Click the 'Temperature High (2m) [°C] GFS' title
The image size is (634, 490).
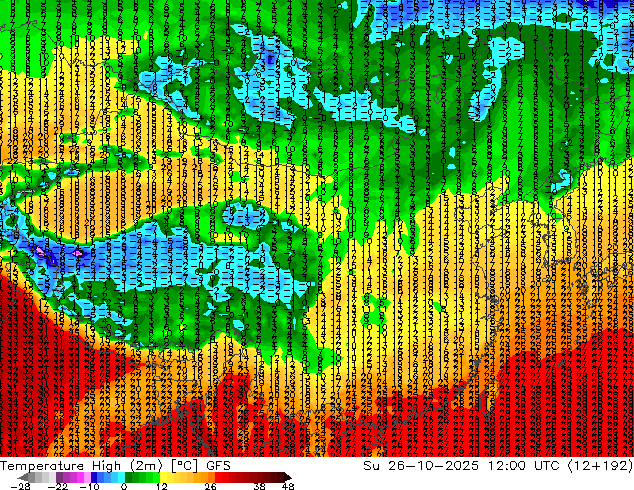pyautogui.click(x=115, y=466)
